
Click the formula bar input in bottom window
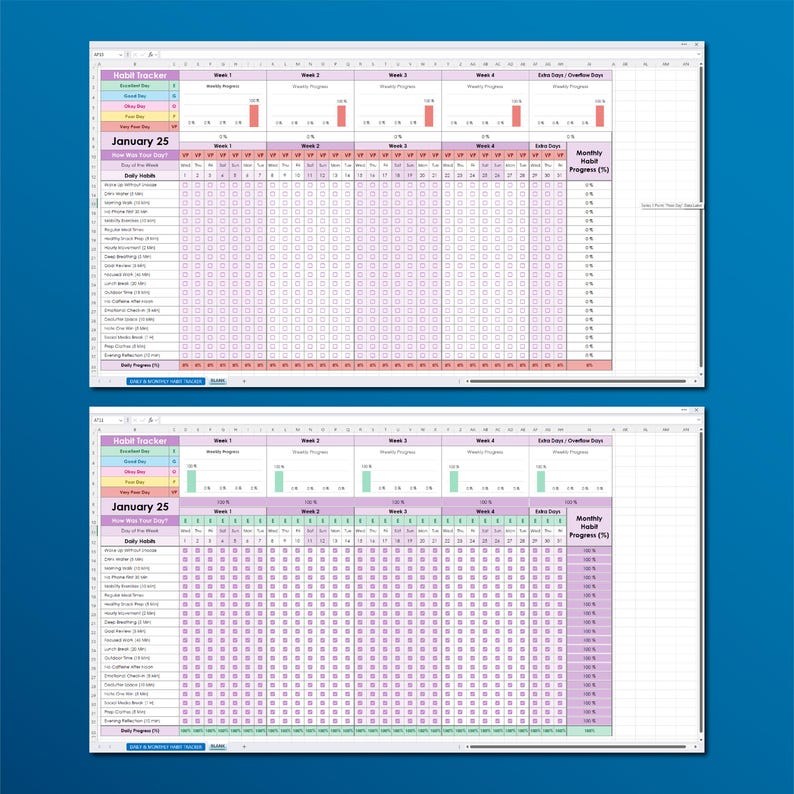(x=428, y=420)
